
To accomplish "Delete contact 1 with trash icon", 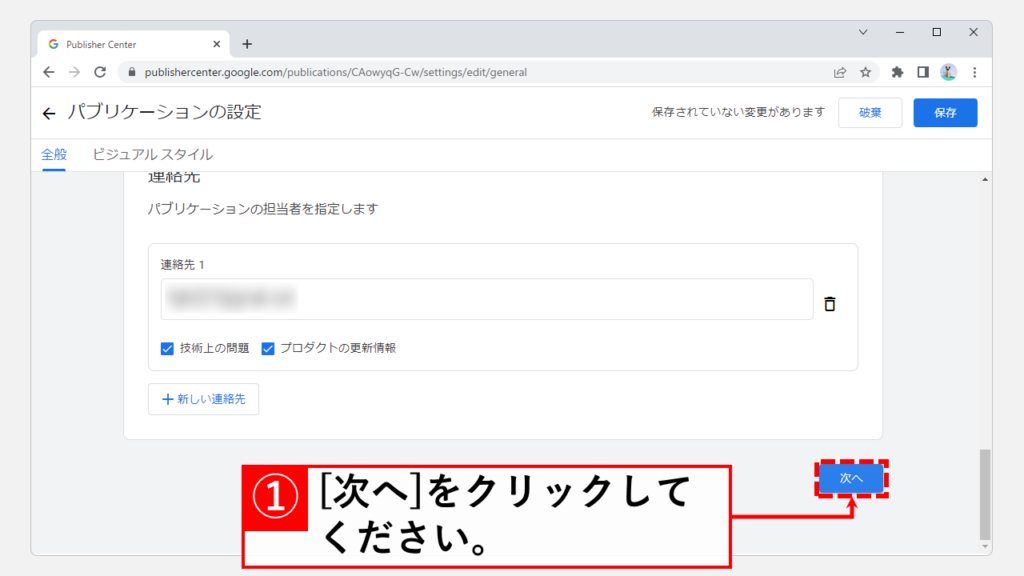I will (829, 304).
